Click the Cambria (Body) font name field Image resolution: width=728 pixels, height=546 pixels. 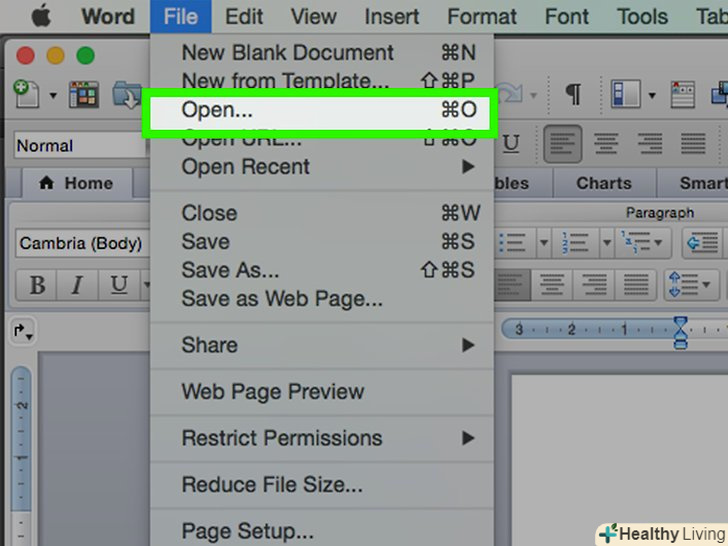tap(82, 243)
